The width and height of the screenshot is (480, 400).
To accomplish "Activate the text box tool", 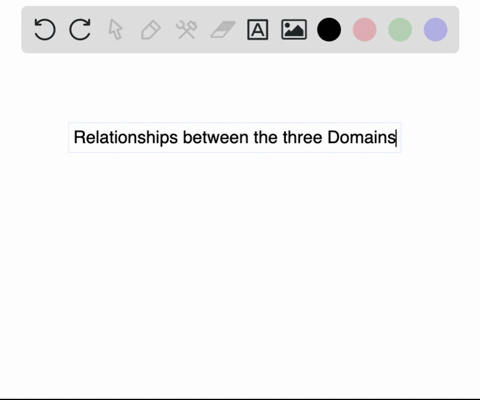I will coord(258,30).
